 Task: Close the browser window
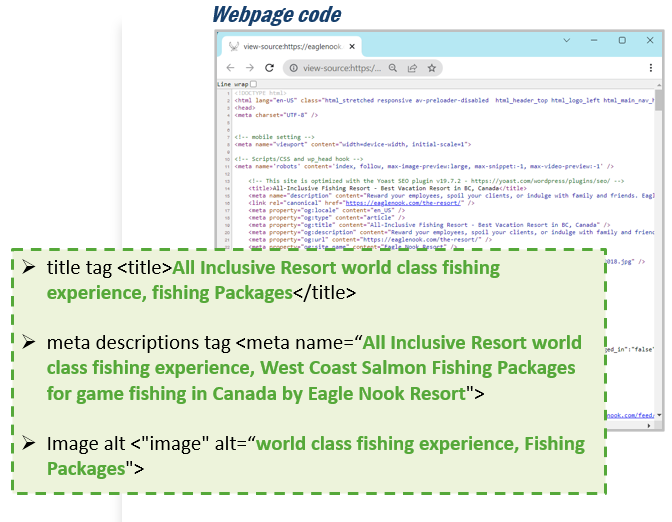pyautogui.click(x=650, y=40)
